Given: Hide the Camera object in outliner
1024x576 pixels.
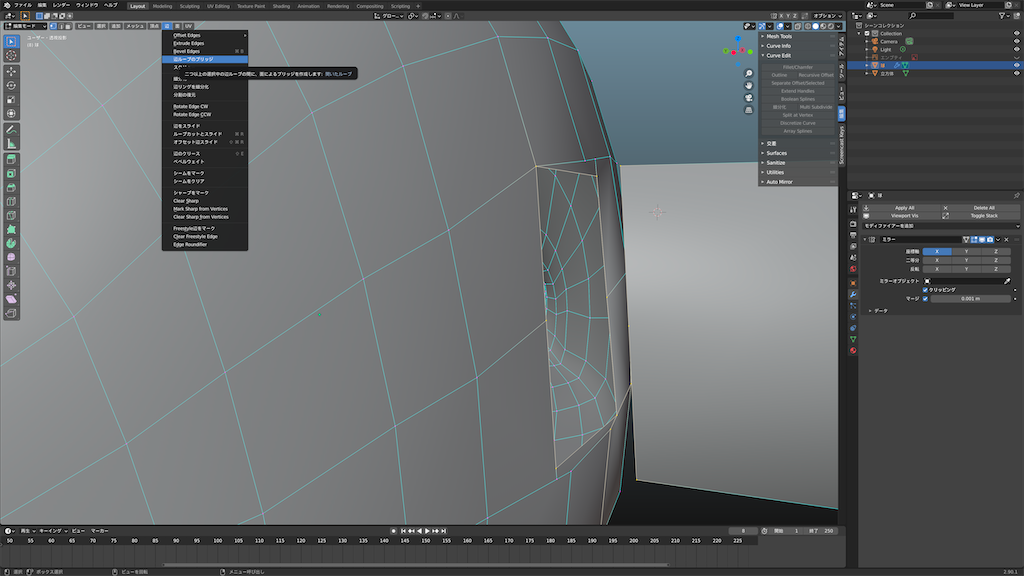Looking at the screenshot, I should click(x=1016, y=41).
